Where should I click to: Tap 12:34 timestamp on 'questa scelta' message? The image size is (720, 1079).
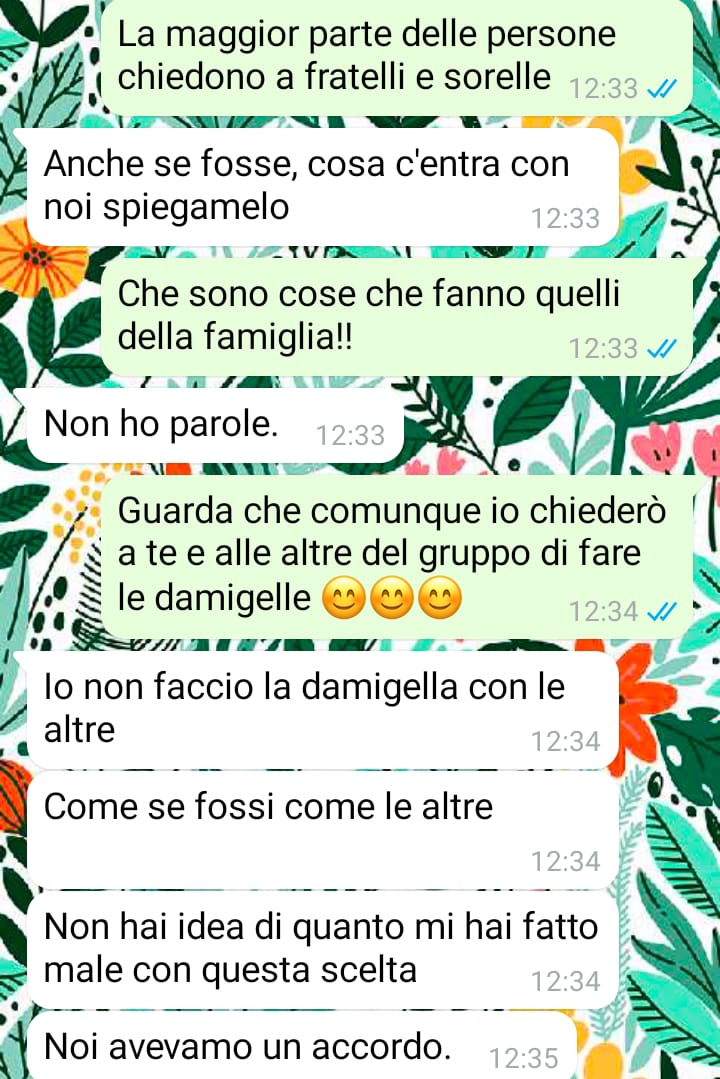click(566, 982)
